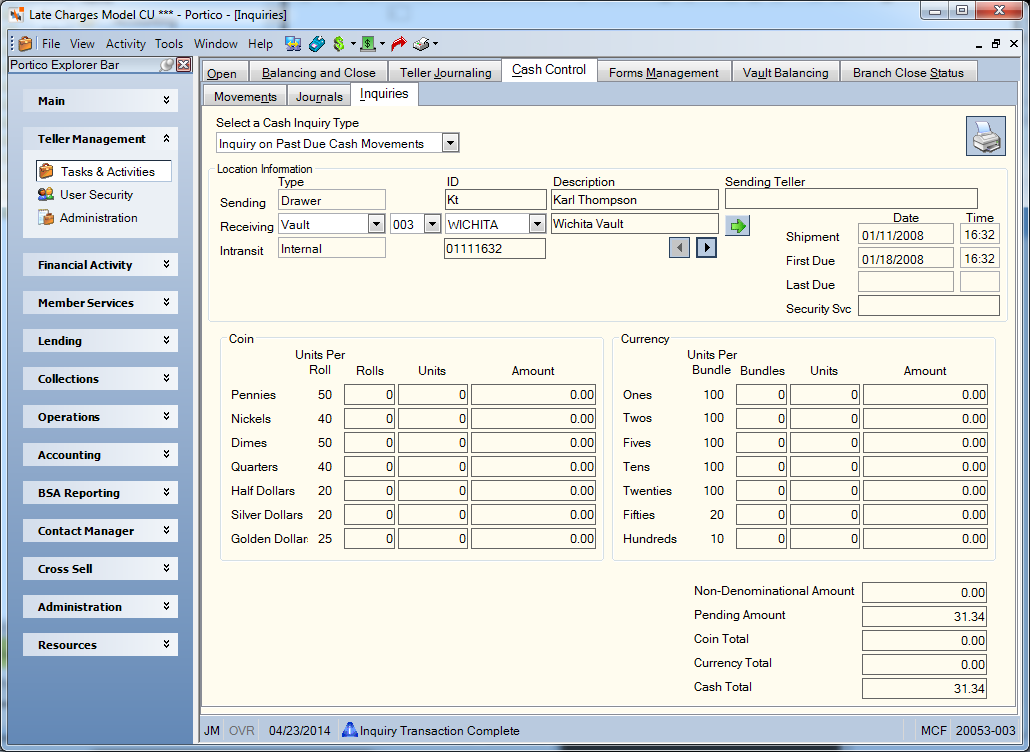The height and width of the screenshot is (752, 1030).
Task: Open the Activity menu
Action: (x=125, y=44)
